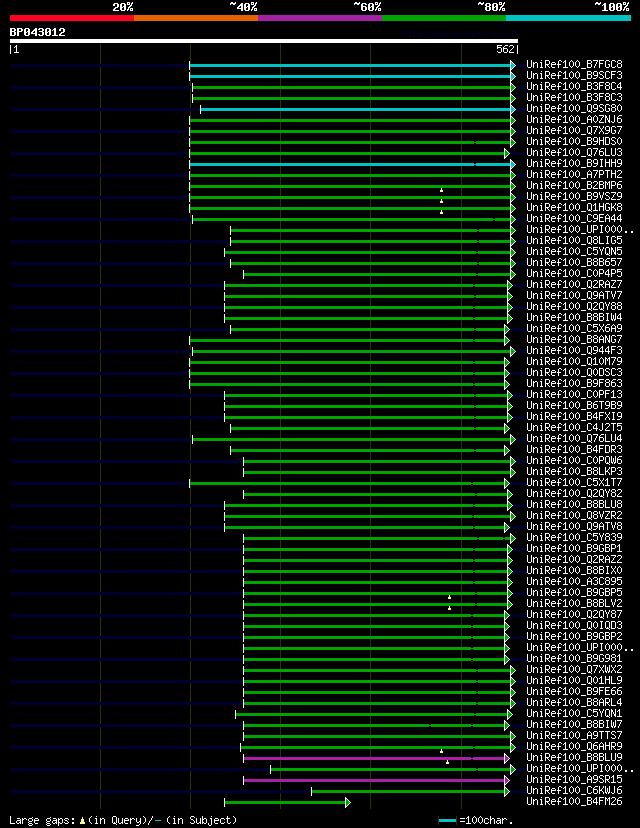This screenshot has height=828, width=640.
Task: Open the UniRef100_C9EA44 entry
Action: [574, 218]
